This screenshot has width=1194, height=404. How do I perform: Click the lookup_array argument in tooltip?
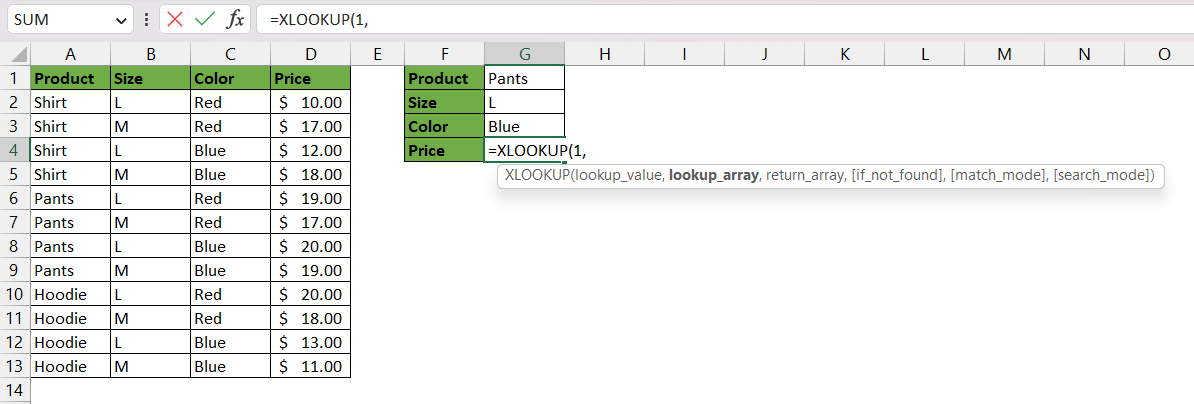tap(714, 176)
